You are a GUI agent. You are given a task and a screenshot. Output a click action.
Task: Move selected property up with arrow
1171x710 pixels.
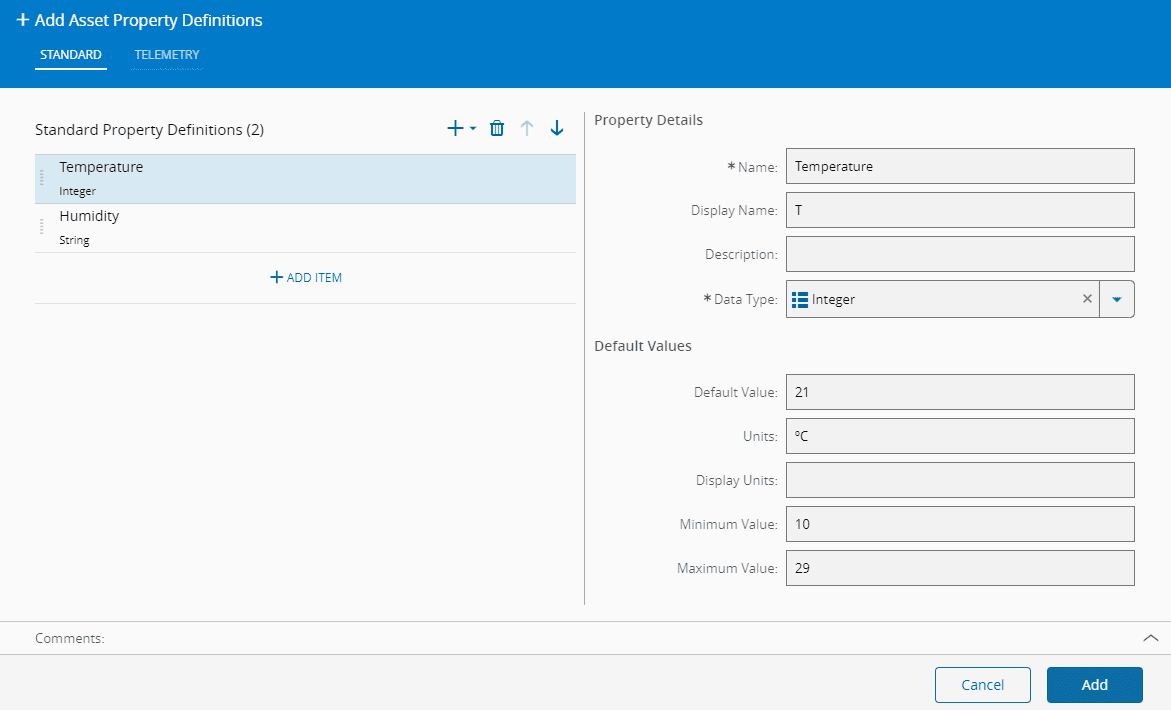click(527, 128)
